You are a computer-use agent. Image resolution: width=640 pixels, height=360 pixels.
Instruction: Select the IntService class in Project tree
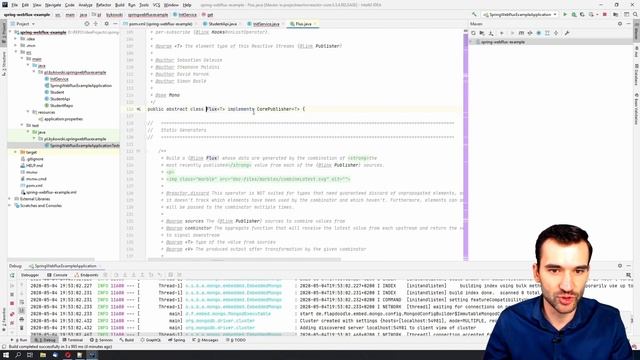tap(59, 79)
